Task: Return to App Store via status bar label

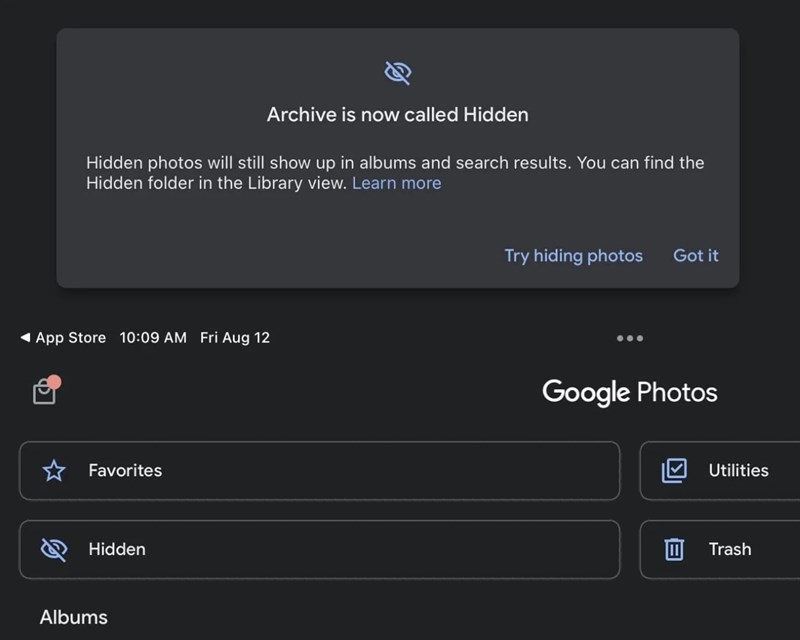Action: pyautogui.click(x=70, y=338)
